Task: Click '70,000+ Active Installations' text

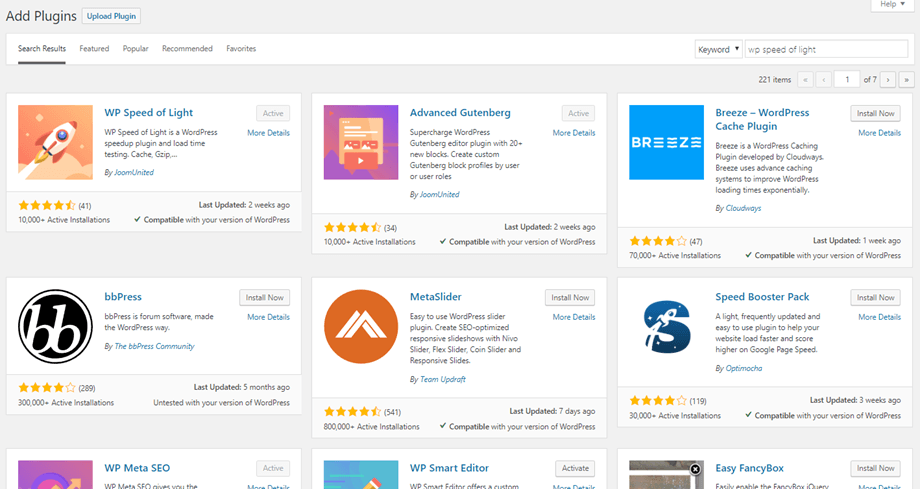Action: 675,255
